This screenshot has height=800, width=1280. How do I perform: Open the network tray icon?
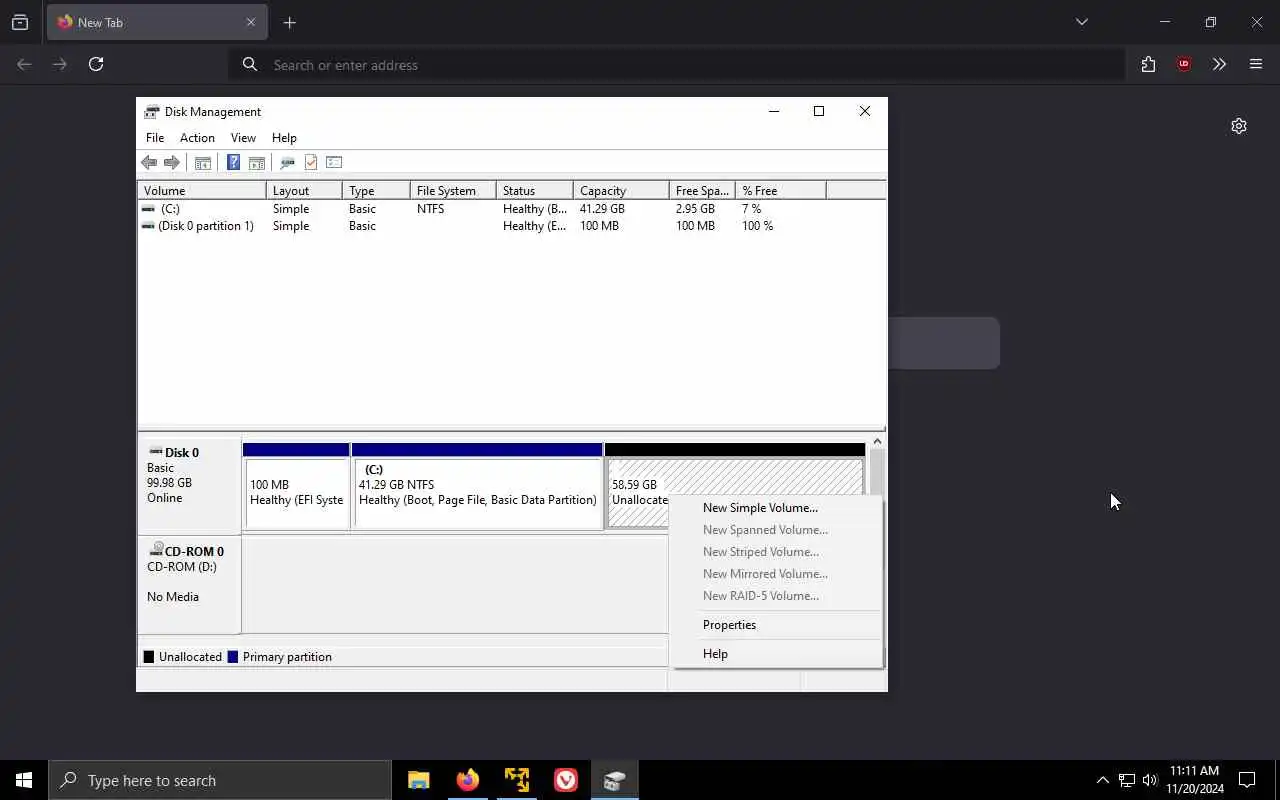[1126, 780]
